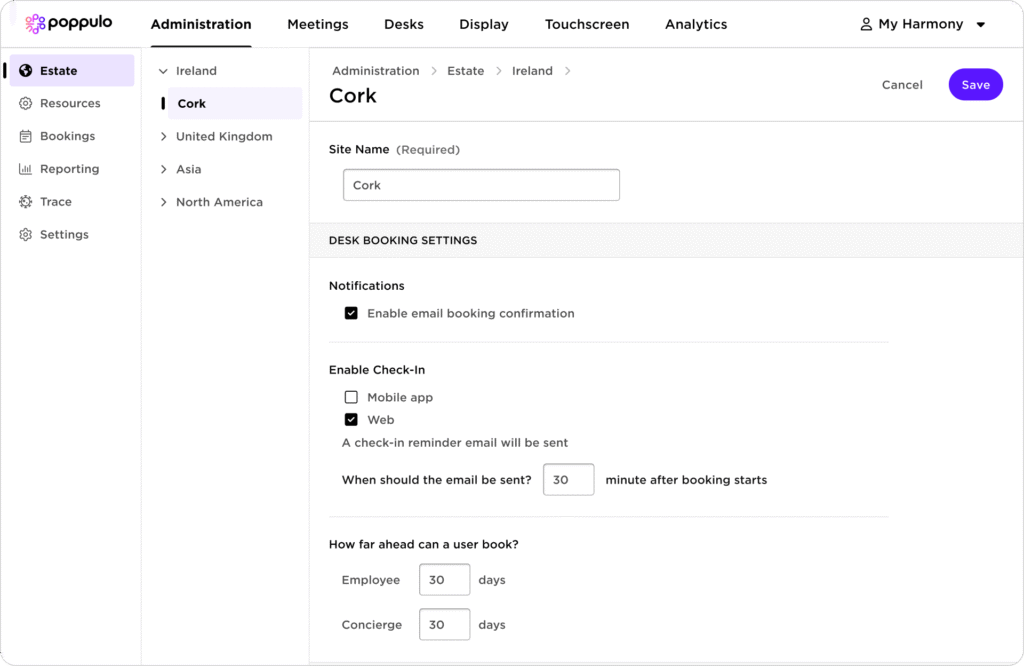Open the My Harmony dropdown arrow
Screen dimensions: 1024x666
click(981, 25)
